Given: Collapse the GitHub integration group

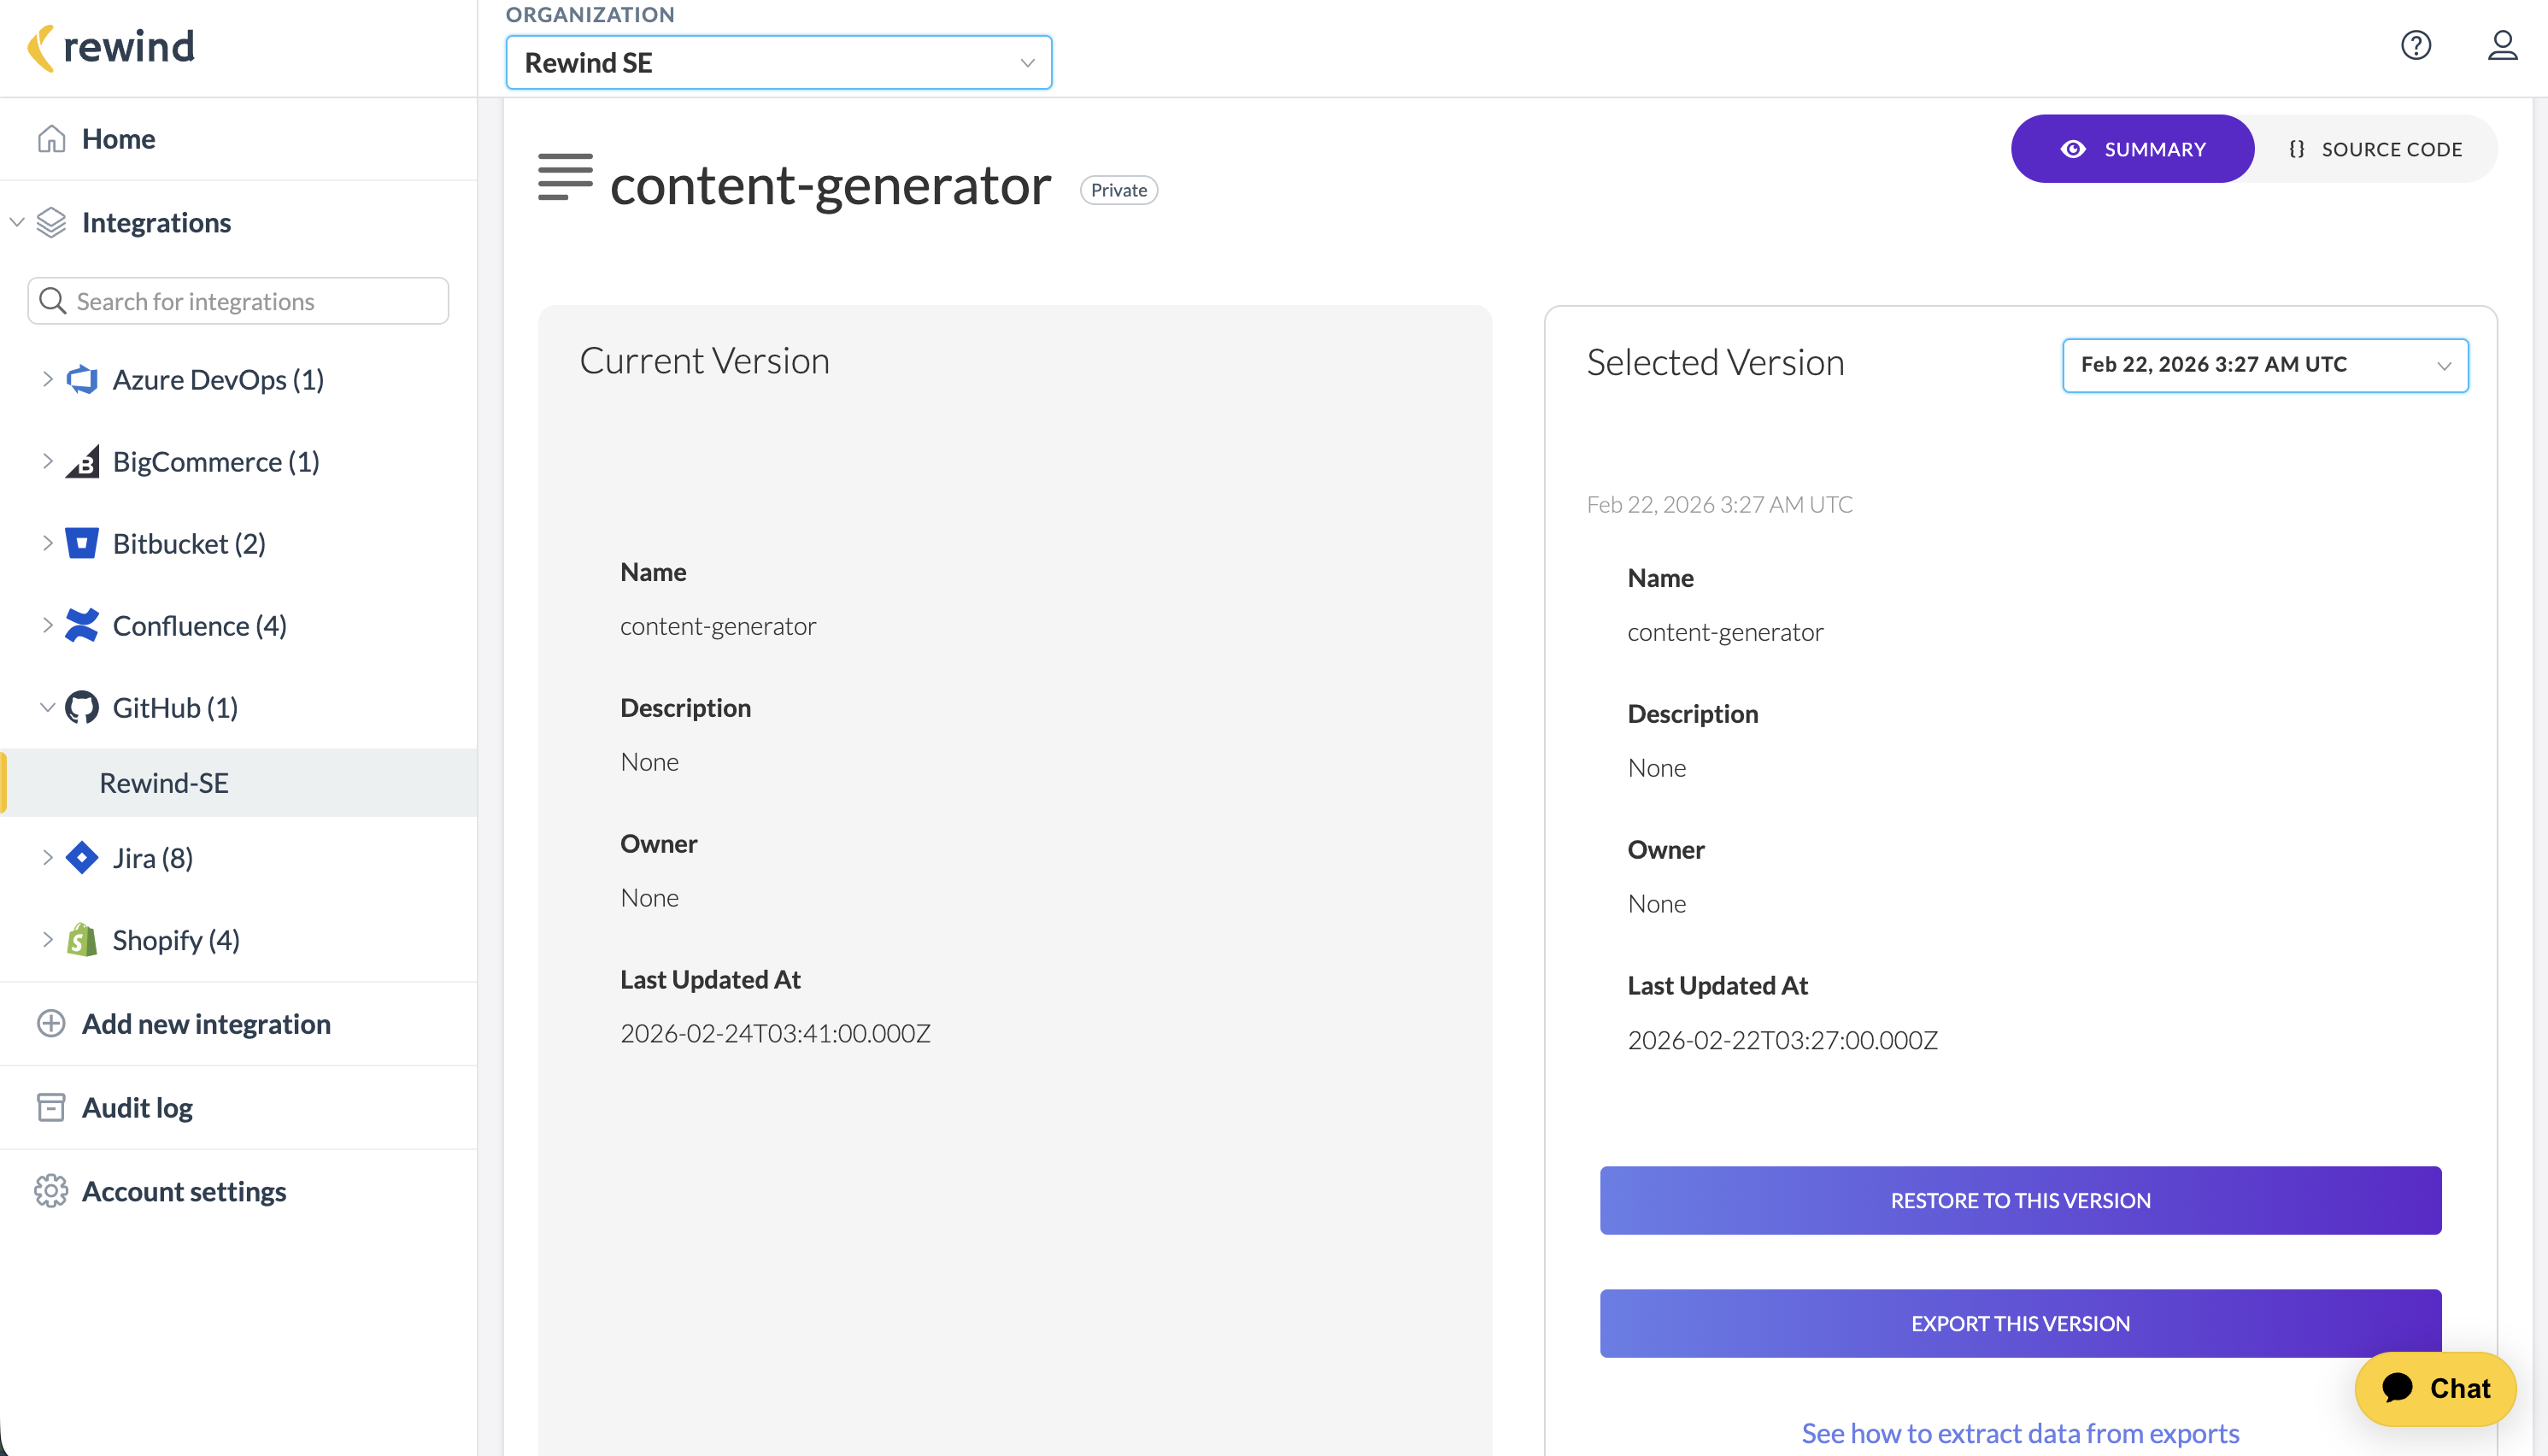Looking at the screenshot, I should click(47, 708).
